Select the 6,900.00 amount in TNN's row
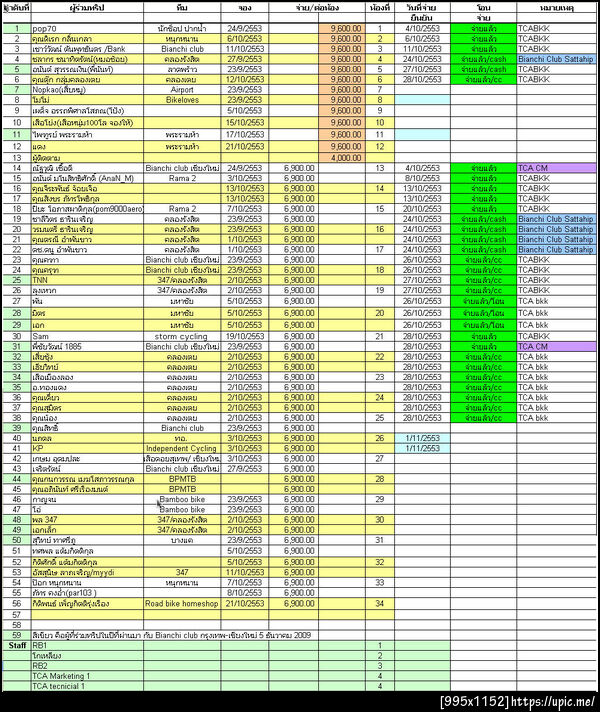Image resolution: width=600 pixels, height=712 pixels. [x=293, y=280]
